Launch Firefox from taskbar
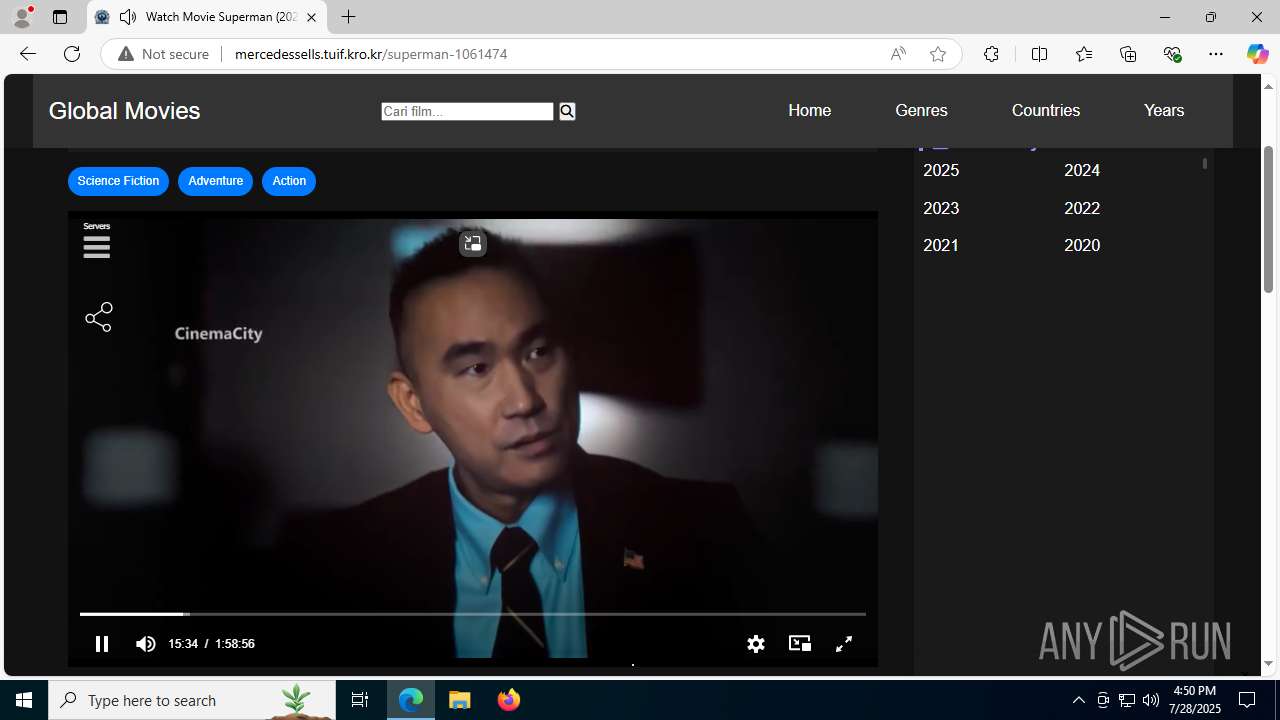 pos(508,700)
